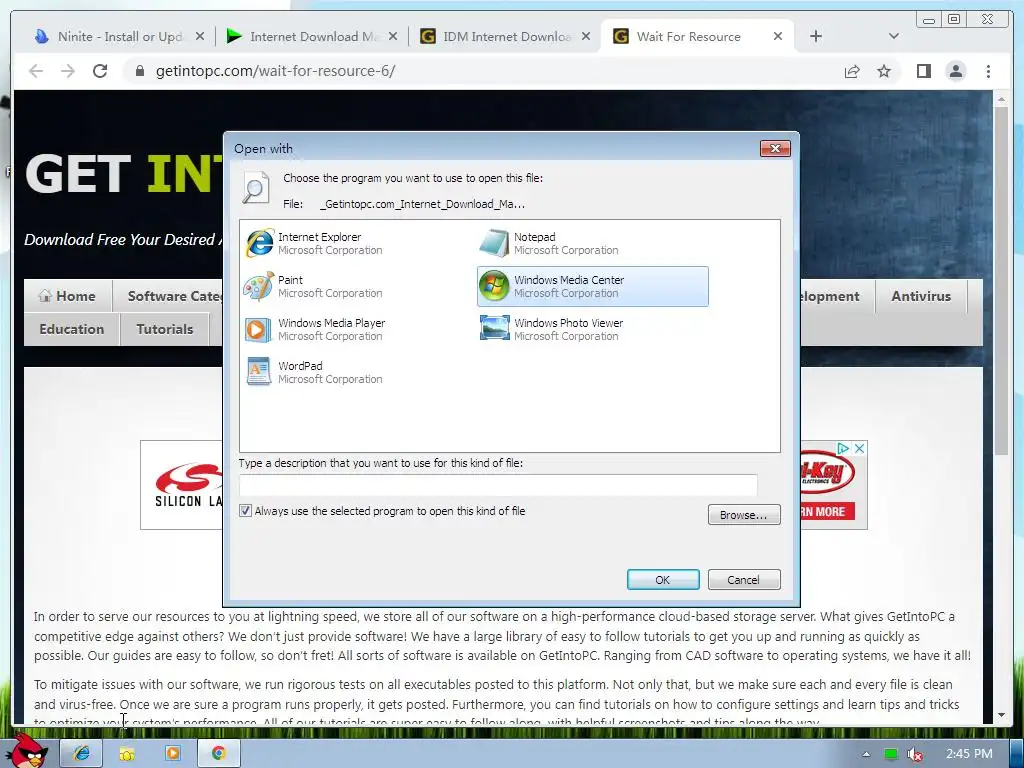The image size is (1024, 768).
Task: Close the Wait For Resource tab
Action: click(778, 37)
